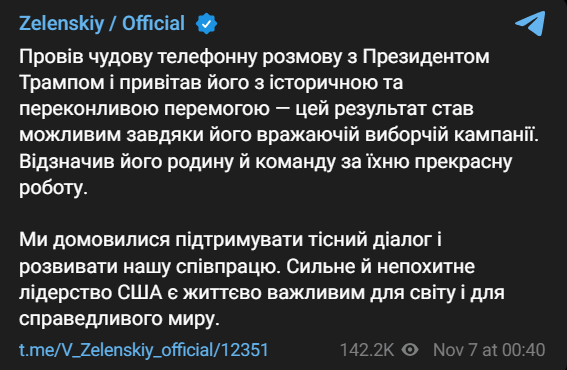Click the word переконливою in the message
Image resolution: width=567 pixels, height=370 pixels.
click(x=89, y=109)
